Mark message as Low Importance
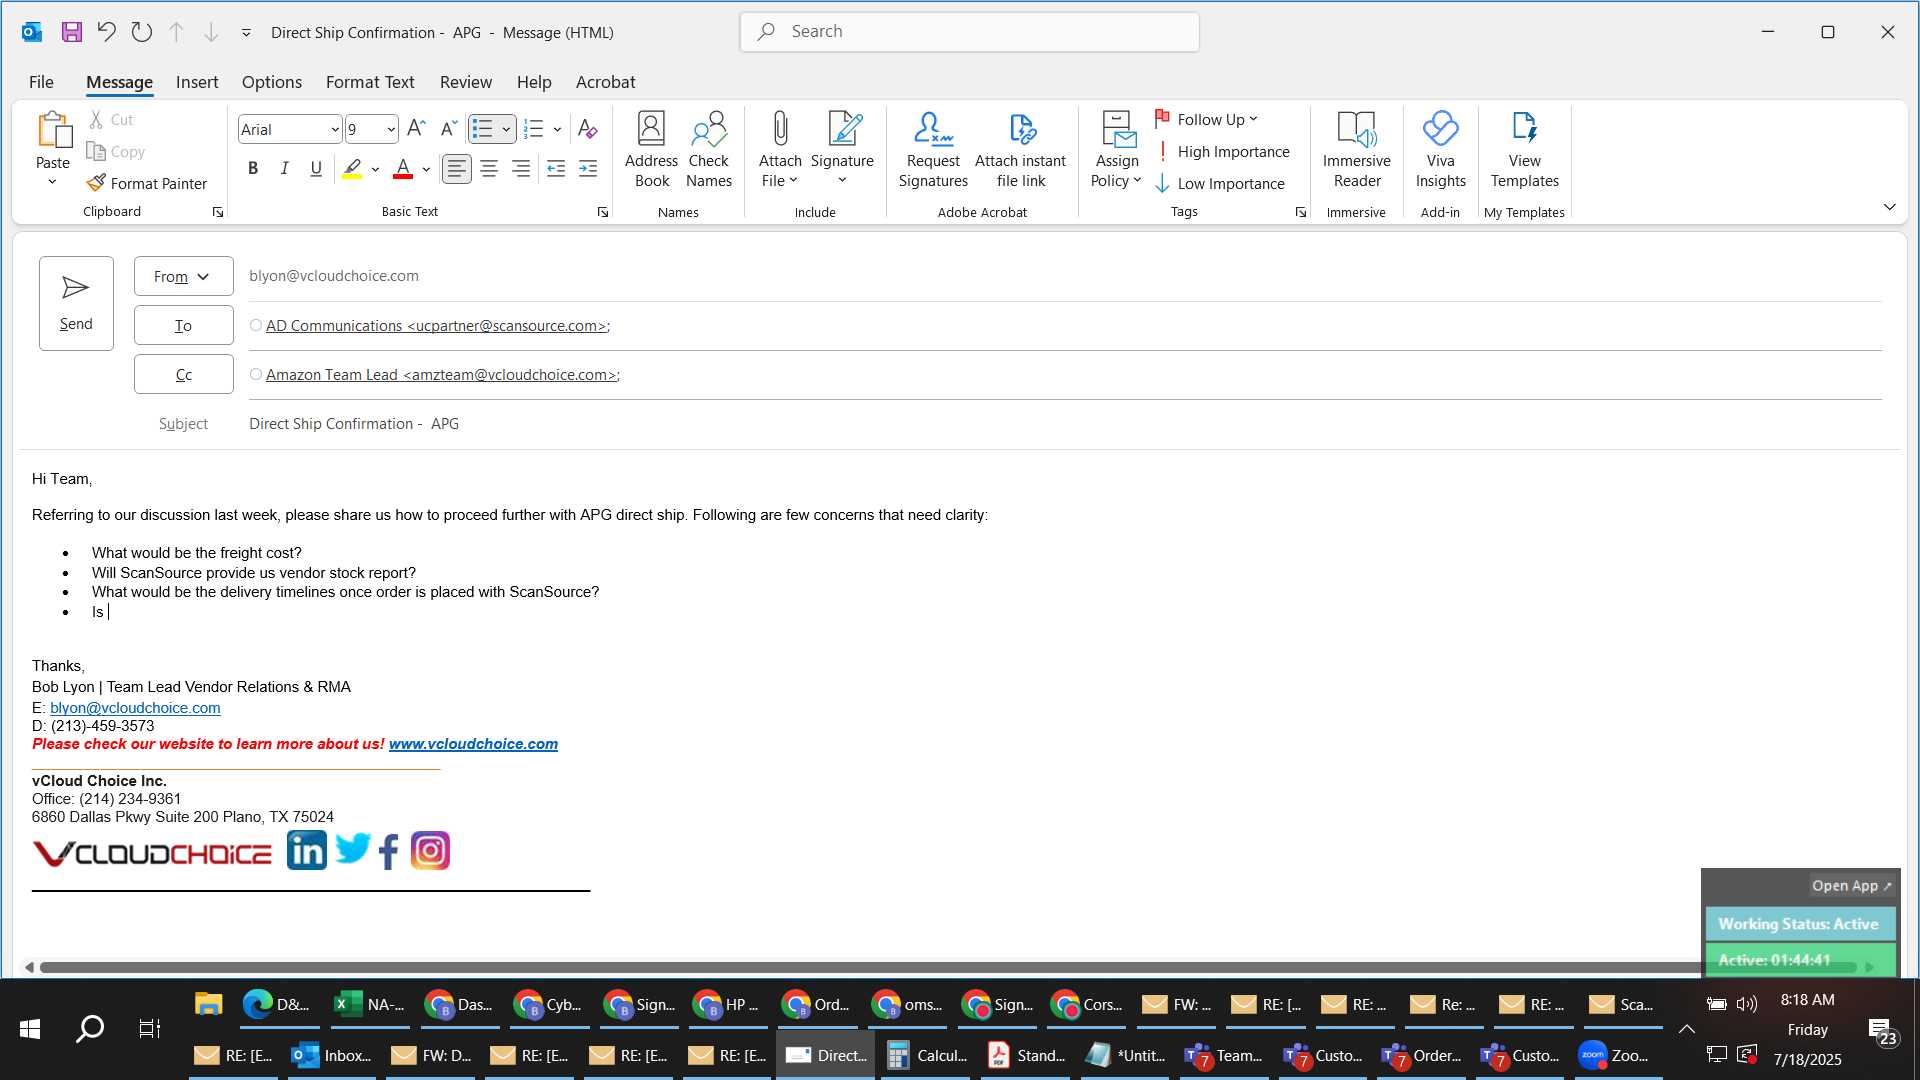 (x=1220, y=183)
